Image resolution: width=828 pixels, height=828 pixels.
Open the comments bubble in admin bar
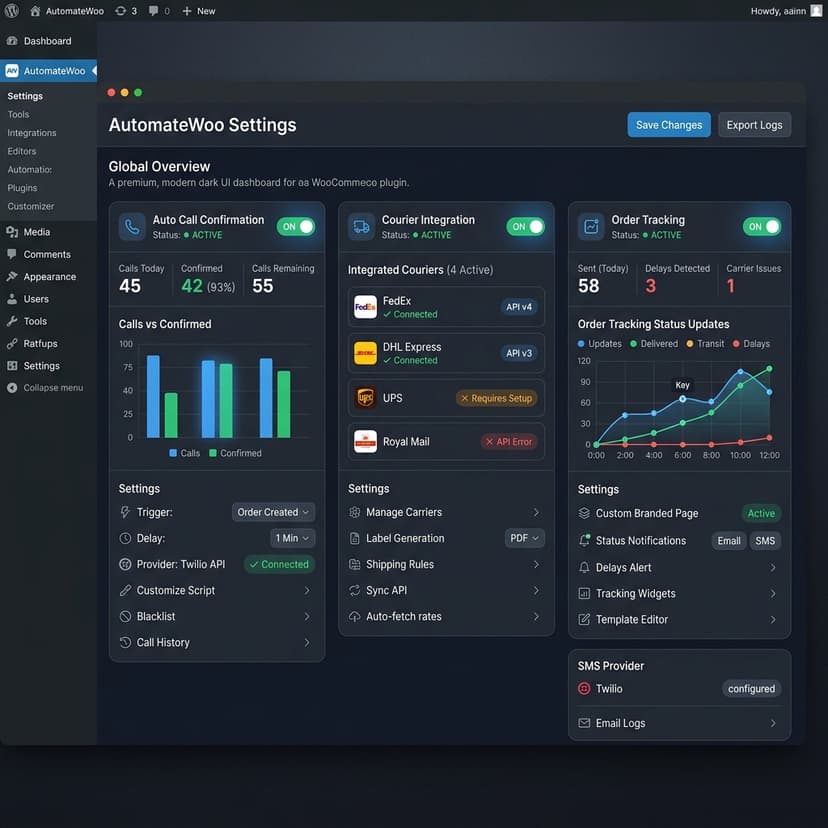pyautogui.click(x=154, y=11)
